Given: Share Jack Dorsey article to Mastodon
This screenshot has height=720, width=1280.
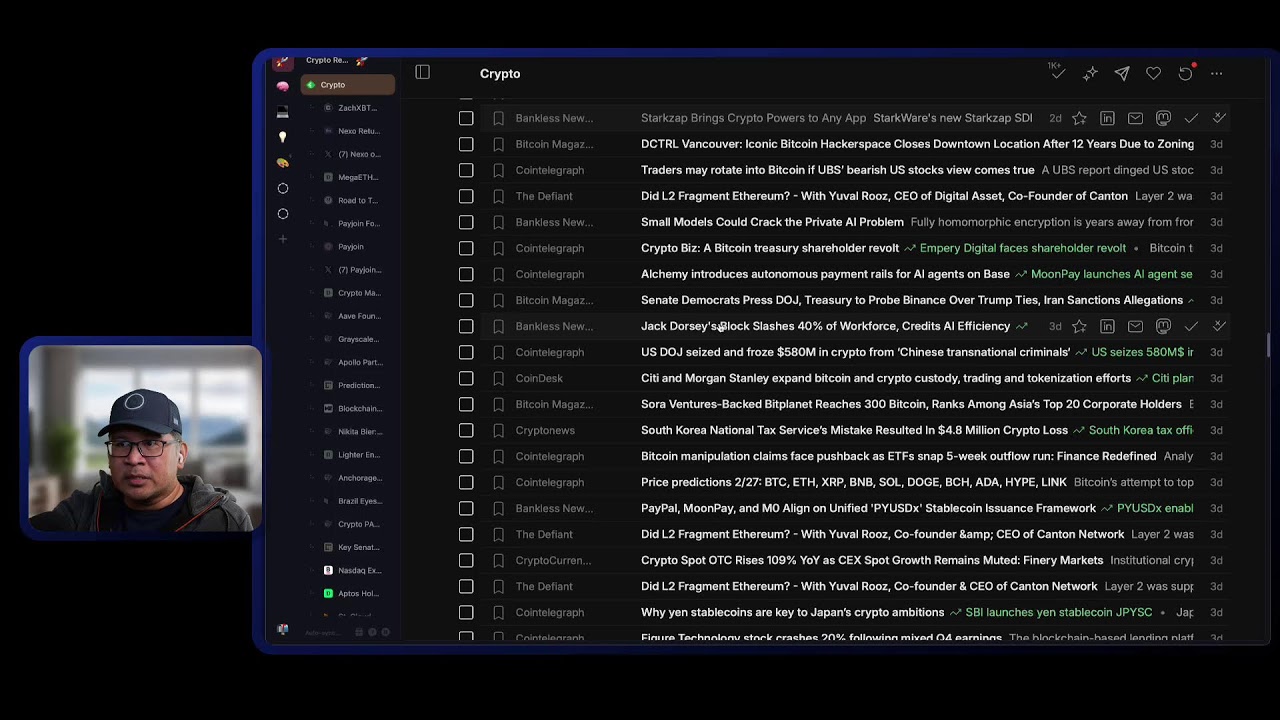Looking at the screenshot, I should tap(1163, 326).
